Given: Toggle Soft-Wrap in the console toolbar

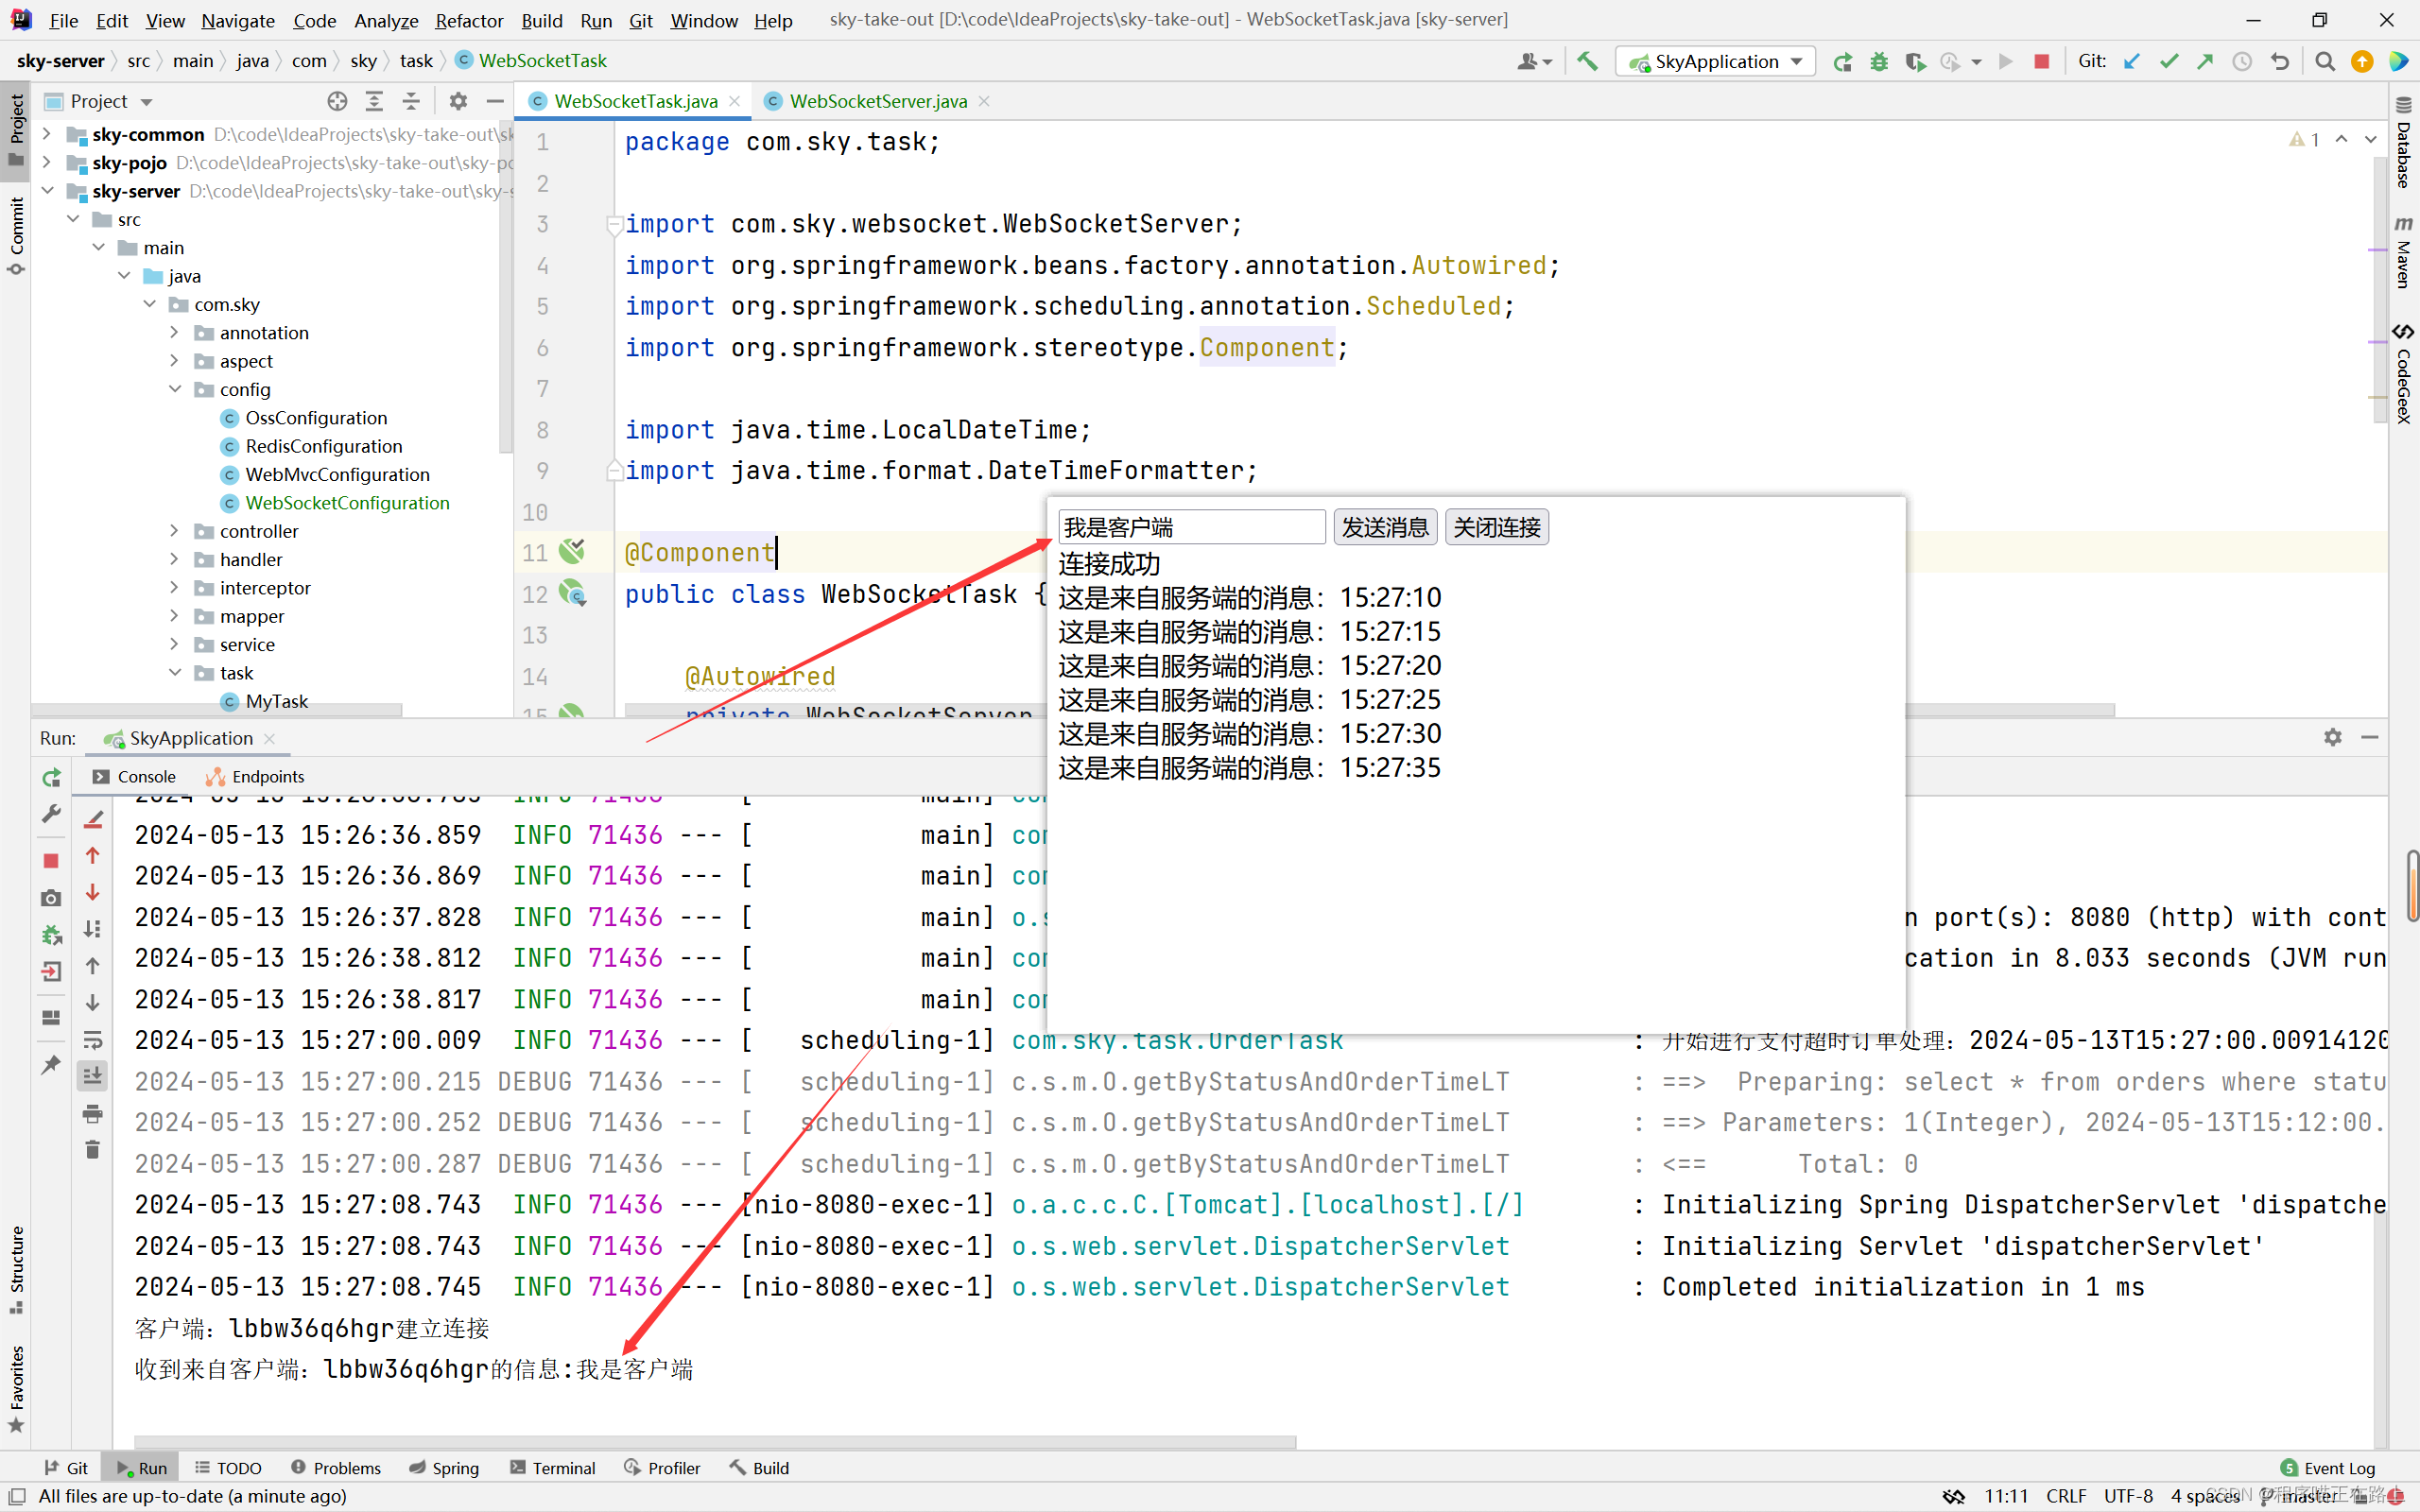Looking at the screenshot, I should pos(93,1040).
